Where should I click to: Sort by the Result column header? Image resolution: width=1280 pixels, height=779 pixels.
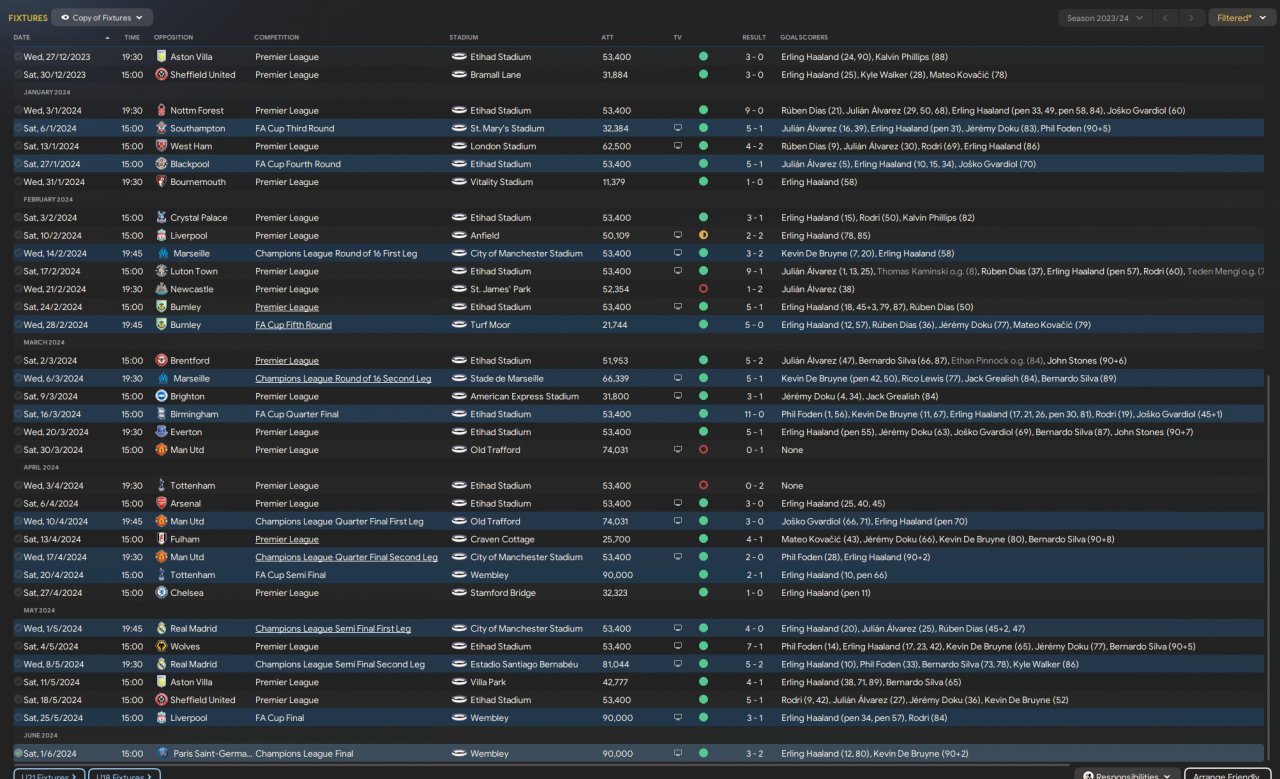point(754,38)
